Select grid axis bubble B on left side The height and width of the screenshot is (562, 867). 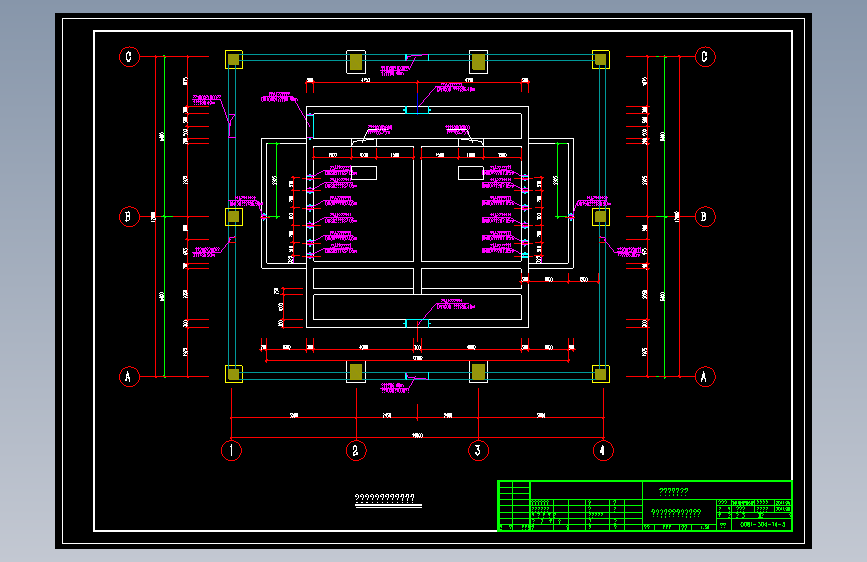click(x=129, y=216)
